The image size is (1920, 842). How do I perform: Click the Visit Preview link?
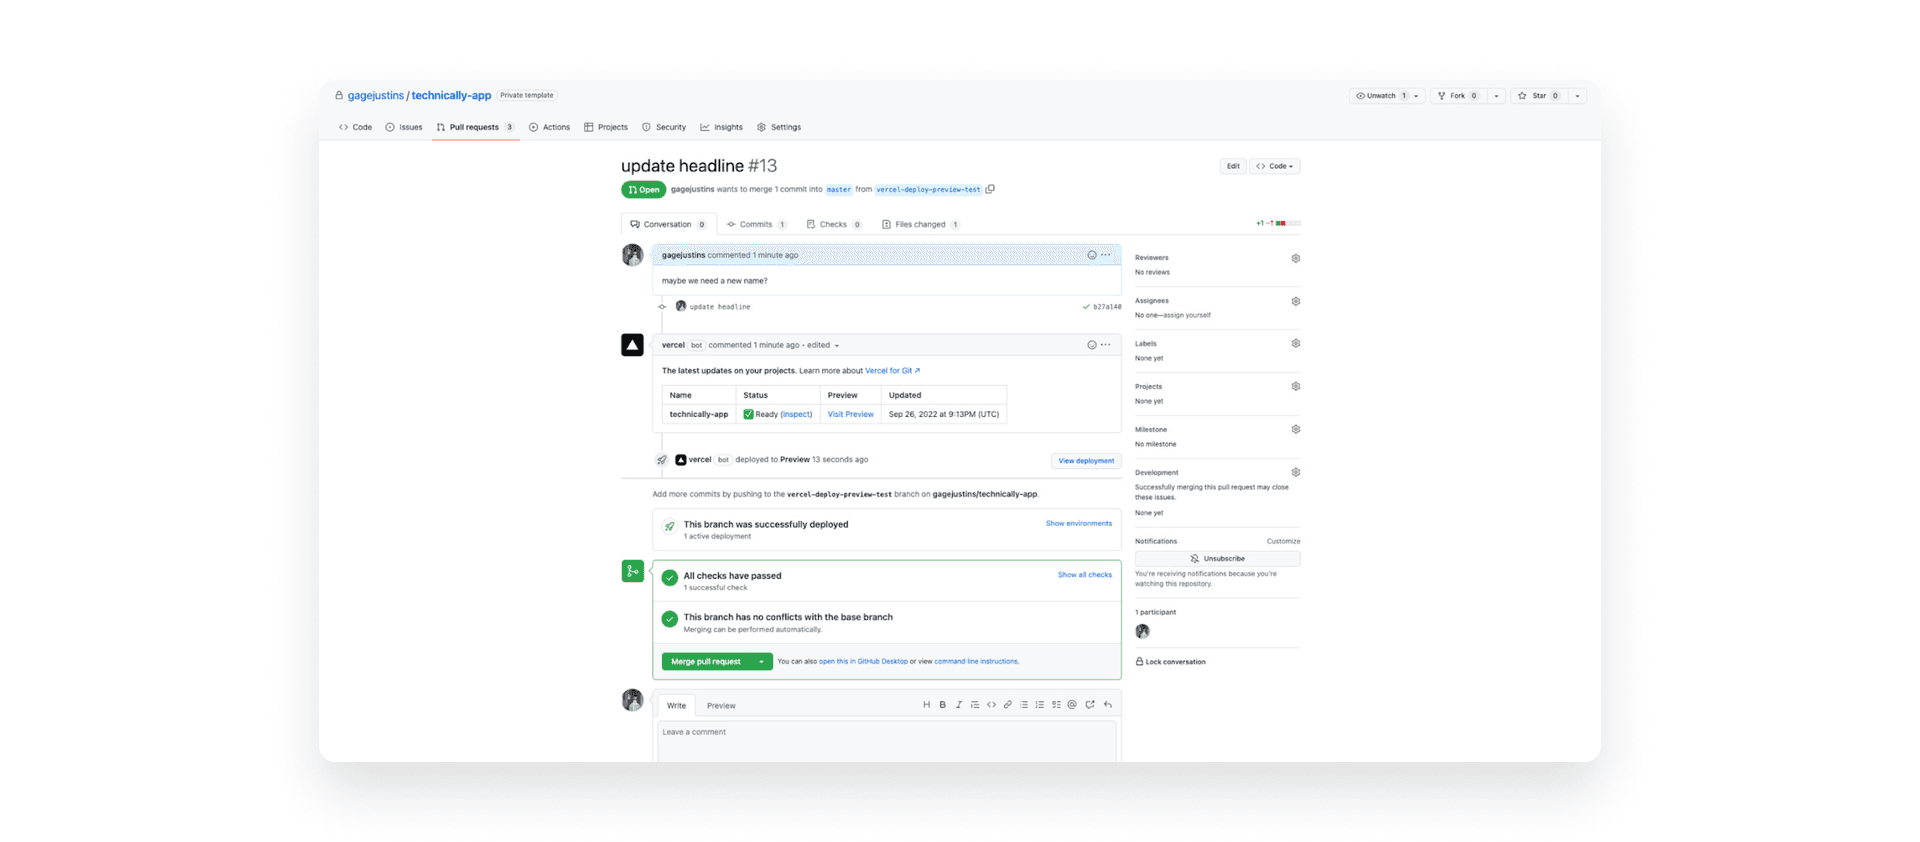[850, 414]
